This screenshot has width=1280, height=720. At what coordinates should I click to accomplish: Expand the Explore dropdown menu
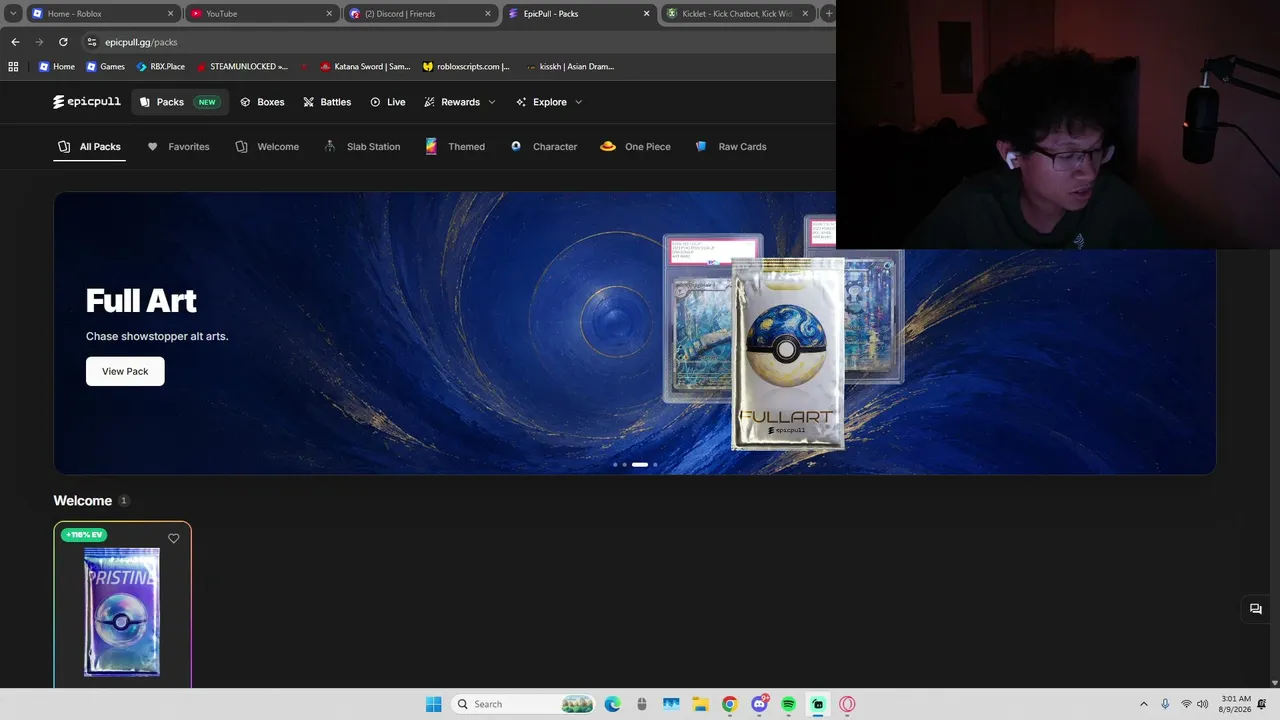(x=549, y=102)
